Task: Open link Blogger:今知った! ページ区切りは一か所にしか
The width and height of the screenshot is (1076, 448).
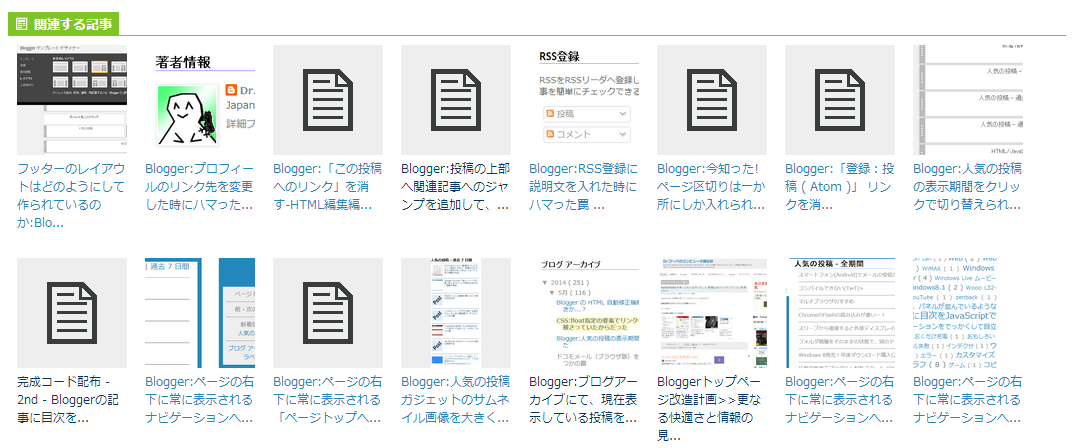Action: pos(712,187)
